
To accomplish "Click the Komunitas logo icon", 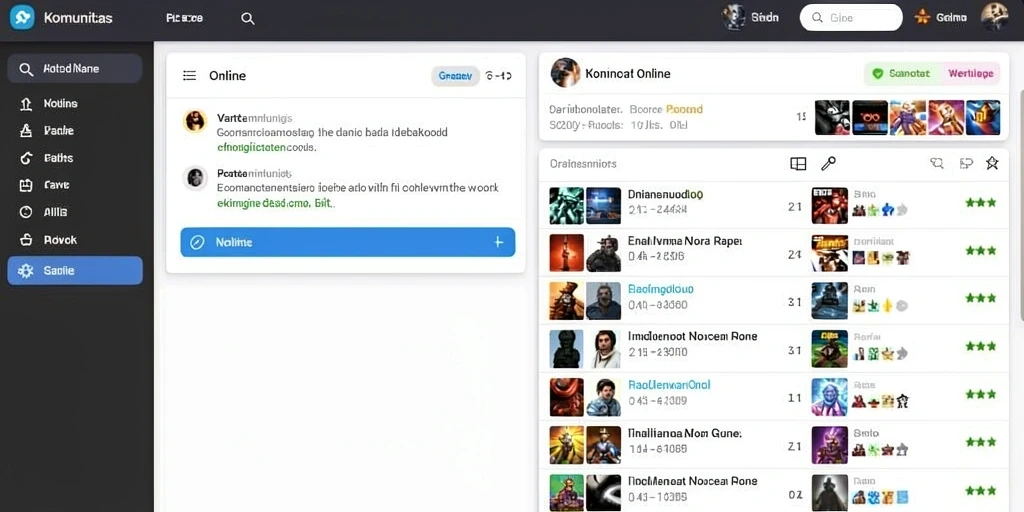I will [x=22, y=18].
